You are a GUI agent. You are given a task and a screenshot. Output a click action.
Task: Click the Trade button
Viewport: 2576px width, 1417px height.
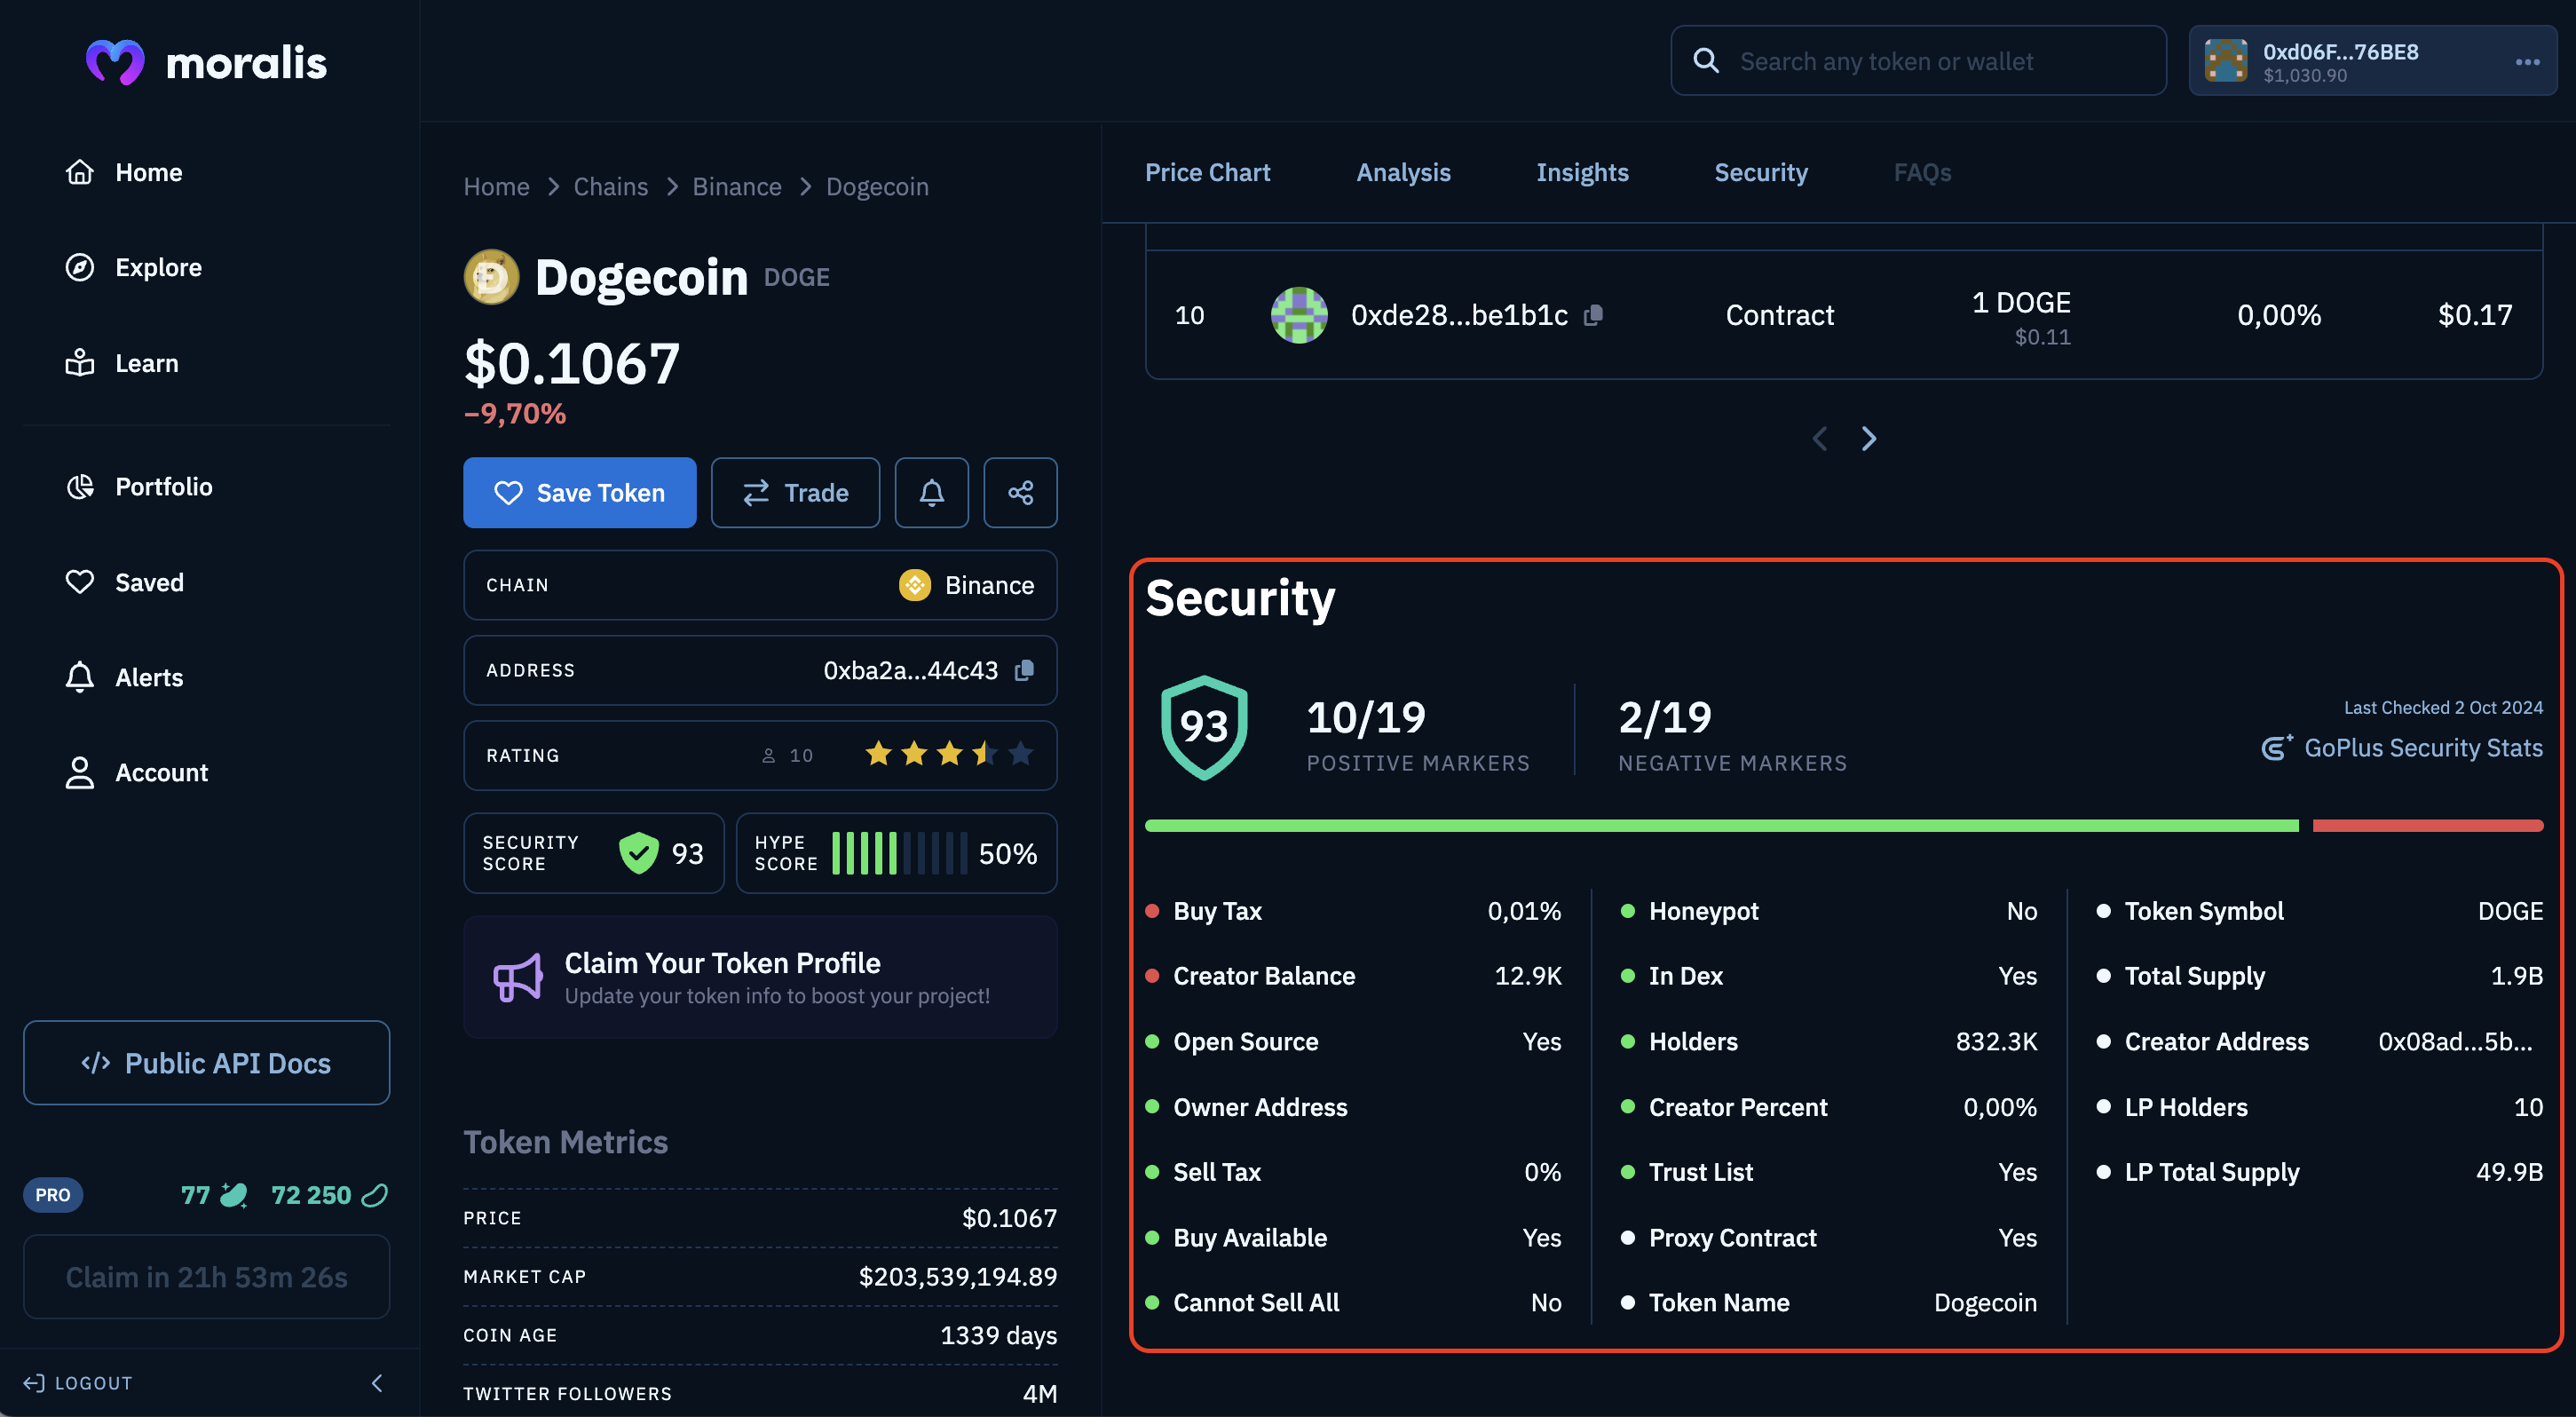(795, 492)
